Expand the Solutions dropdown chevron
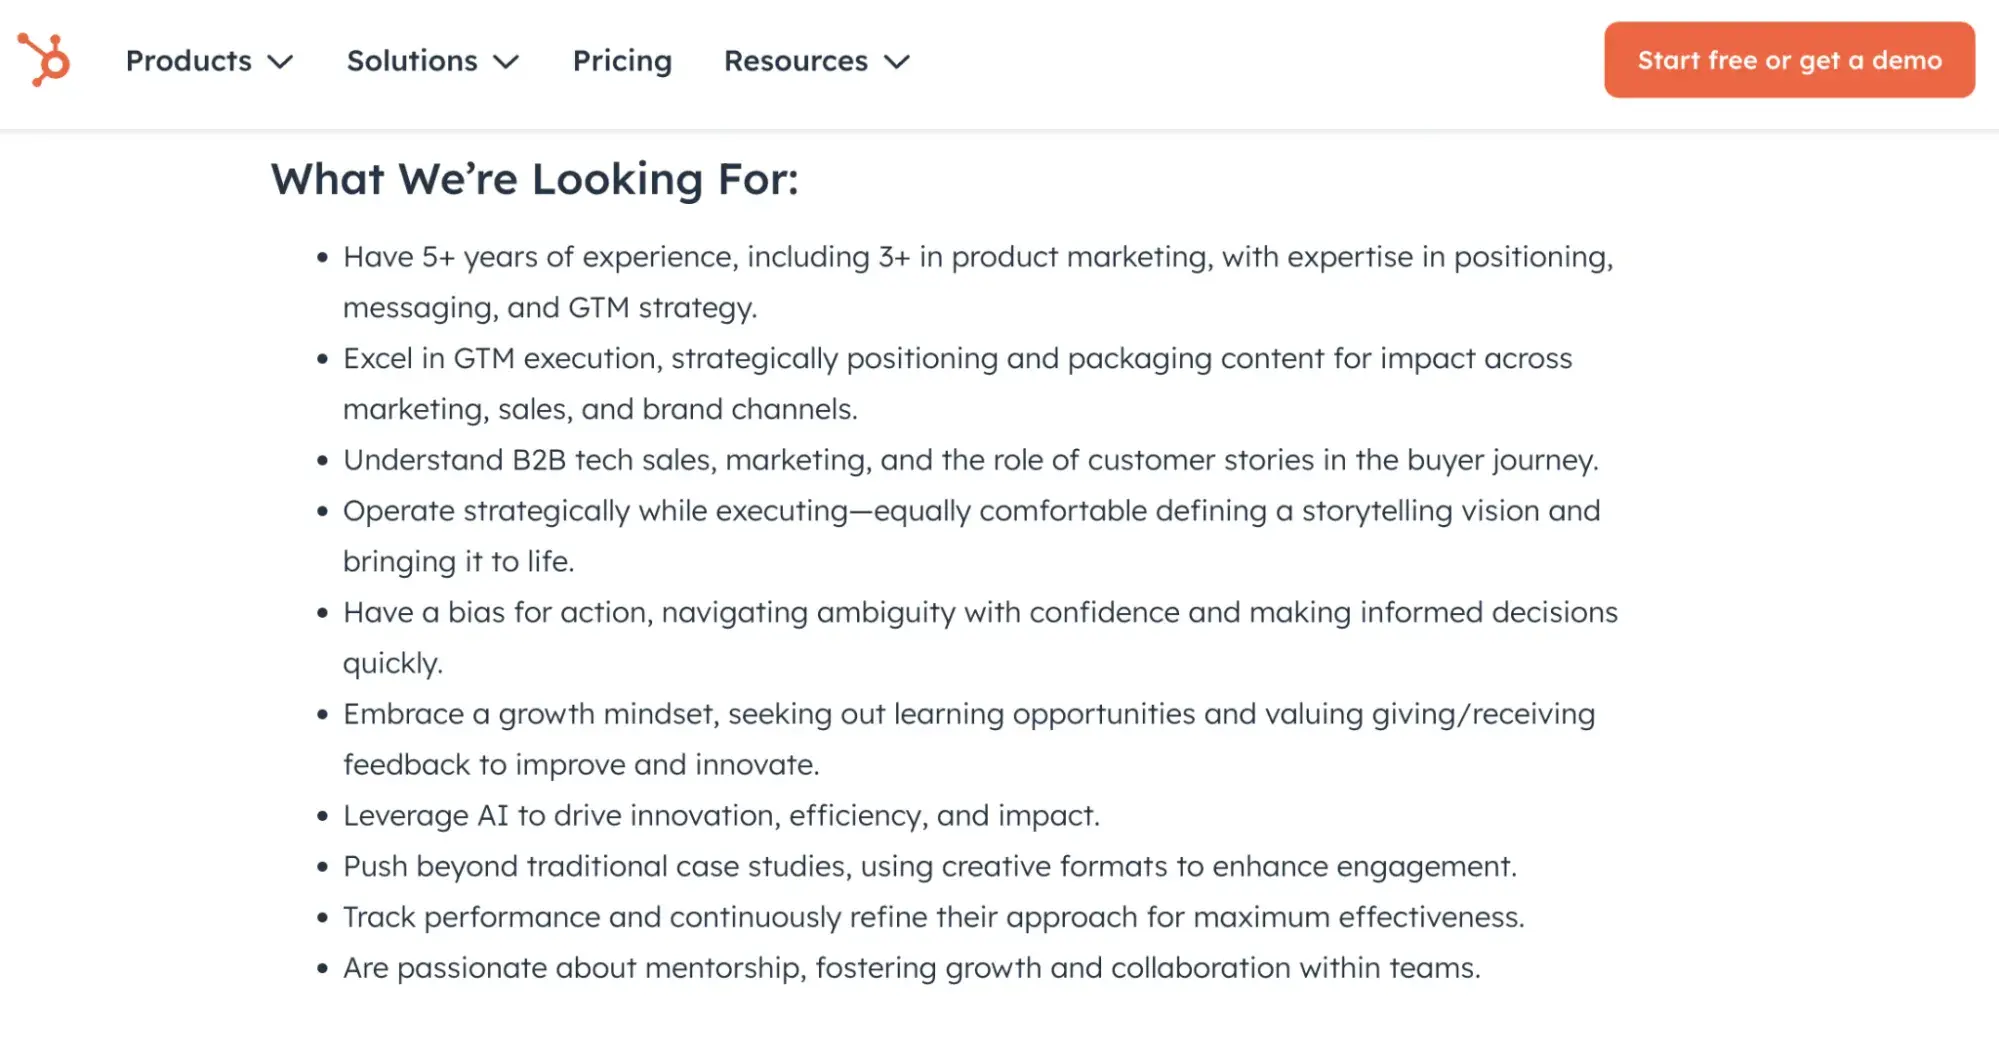Image resolution: width=1999 pixels, height=1053 pixels. coord(506,63)
